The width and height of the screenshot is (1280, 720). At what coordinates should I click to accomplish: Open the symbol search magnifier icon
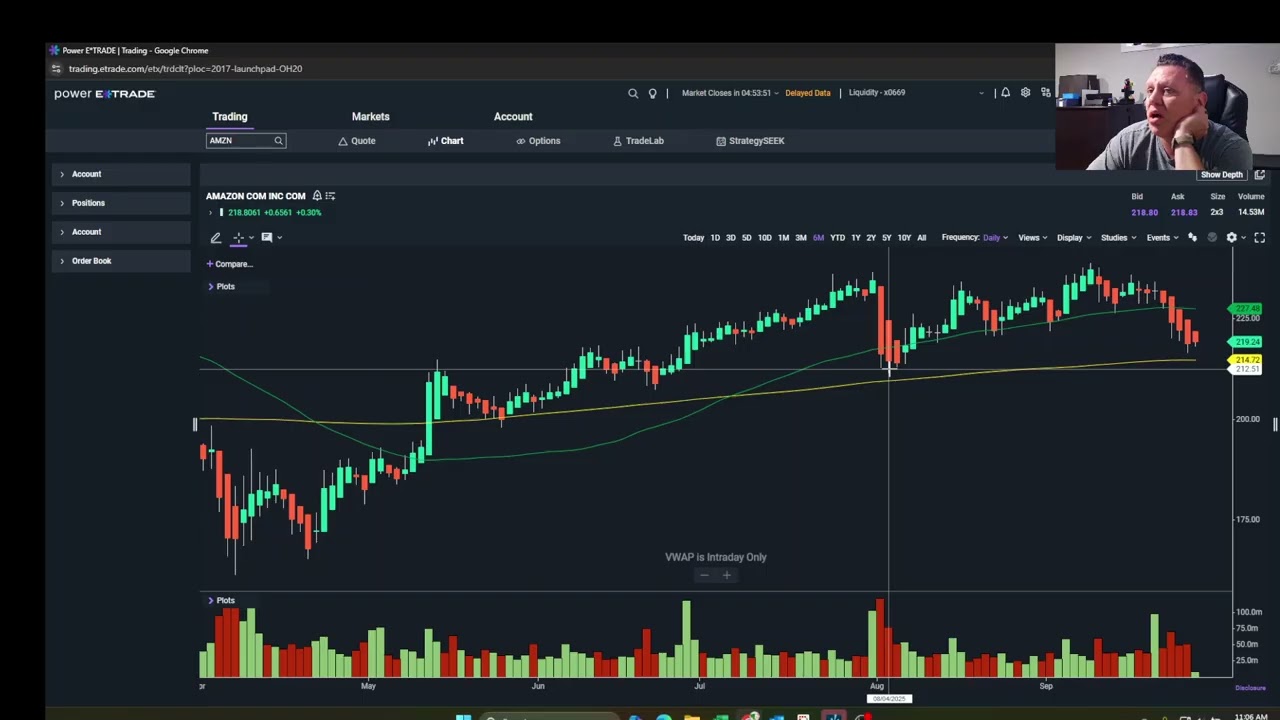(633, 93)
